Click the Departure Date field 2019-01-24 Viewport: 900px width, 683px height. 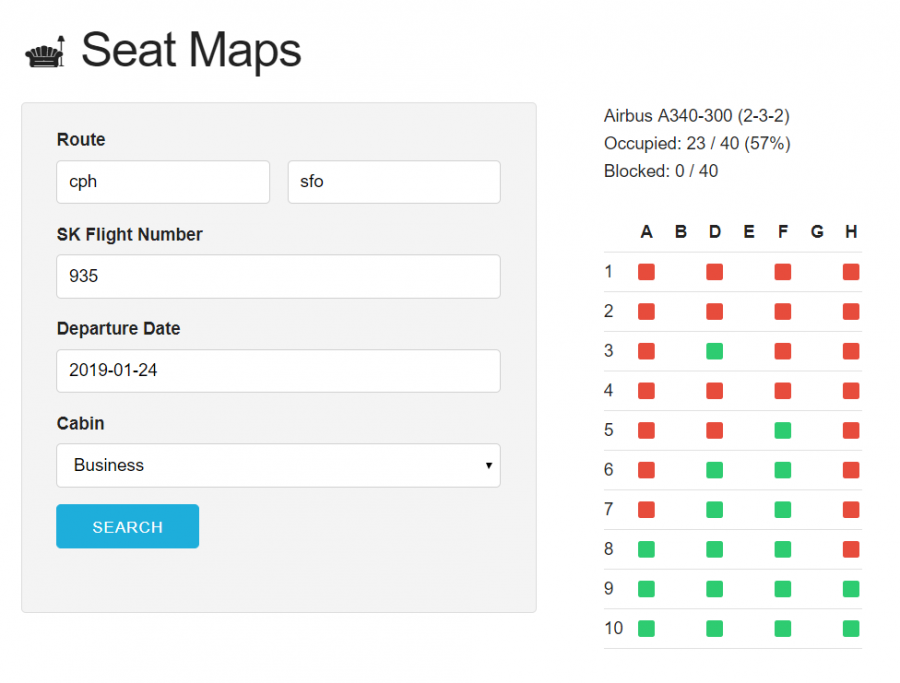[278, 371]
